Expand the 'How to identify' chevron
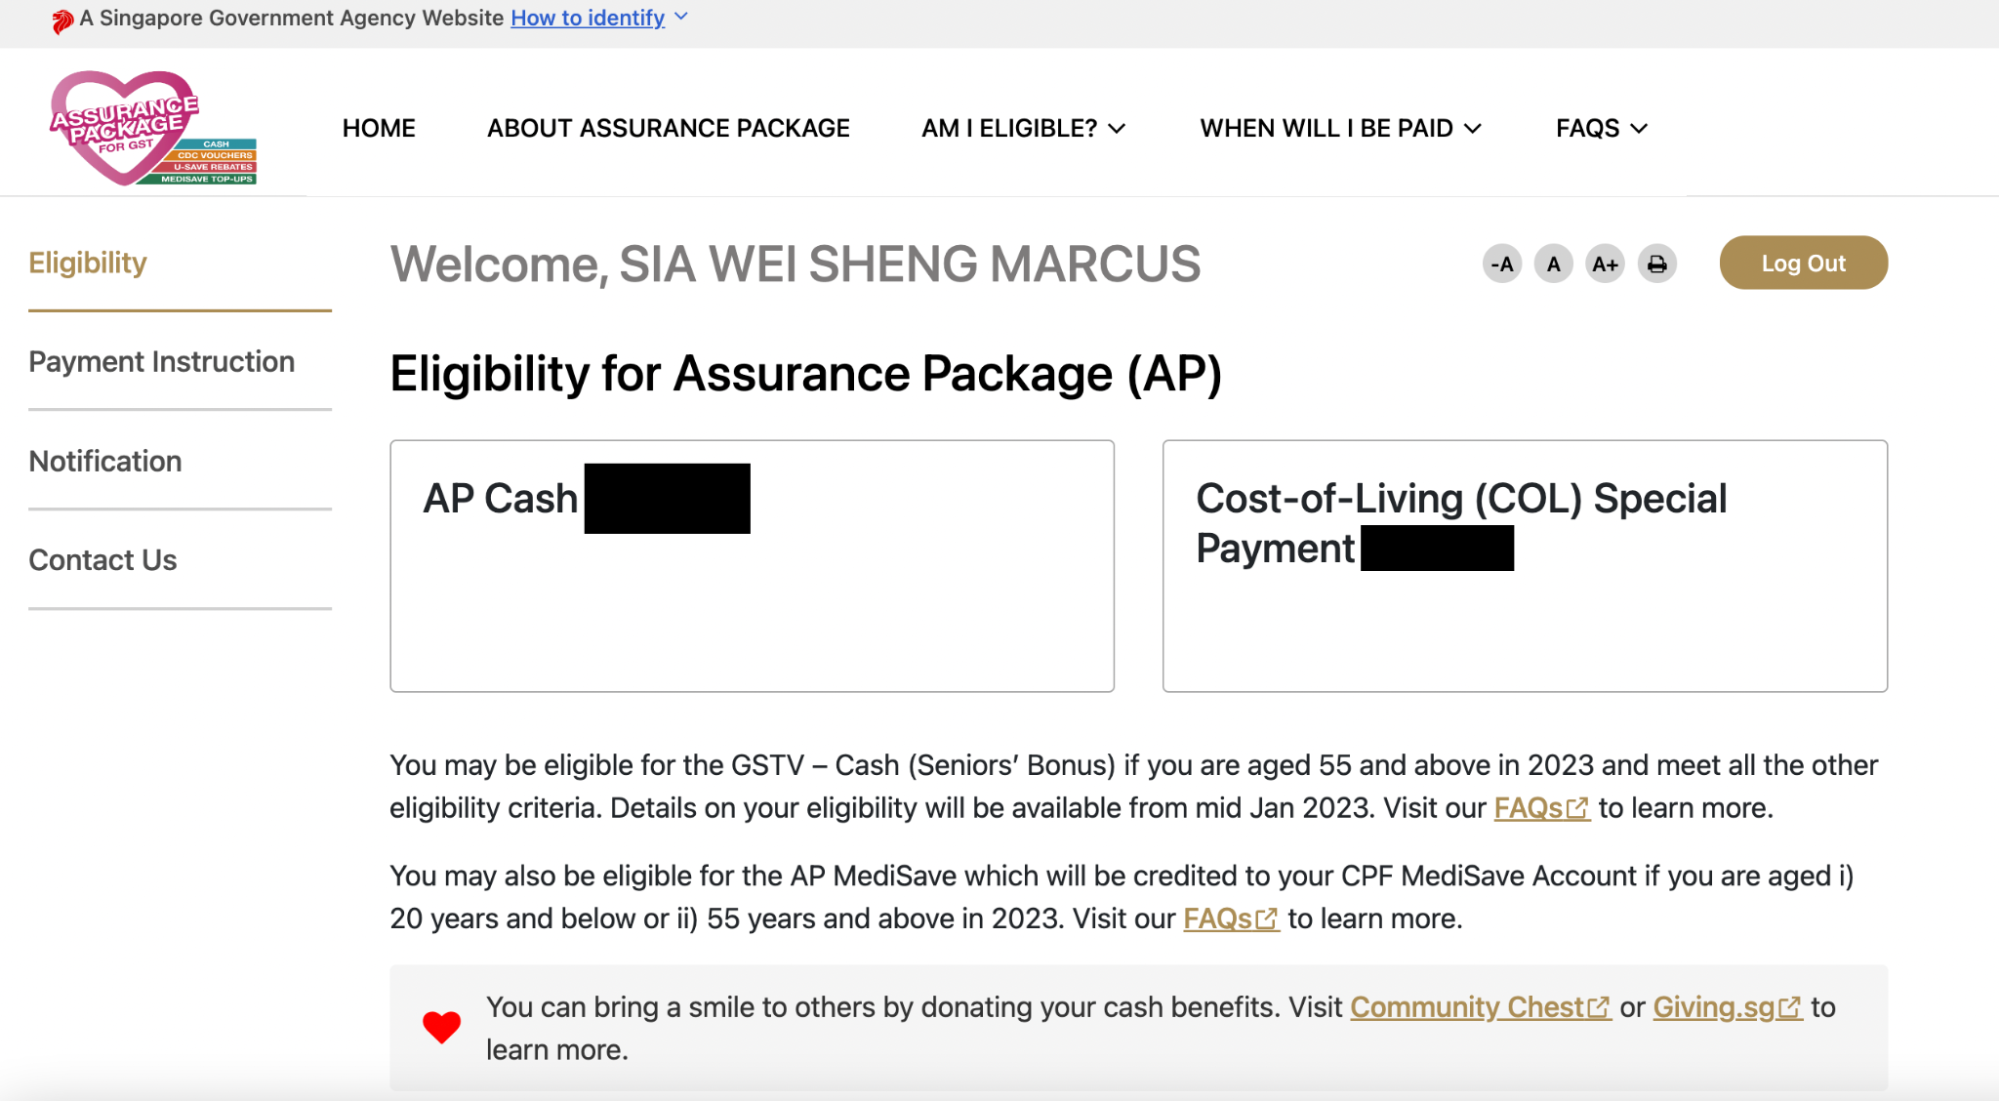The width and height of the screenshot is (1999, 1102). click(x=682, y=17)
